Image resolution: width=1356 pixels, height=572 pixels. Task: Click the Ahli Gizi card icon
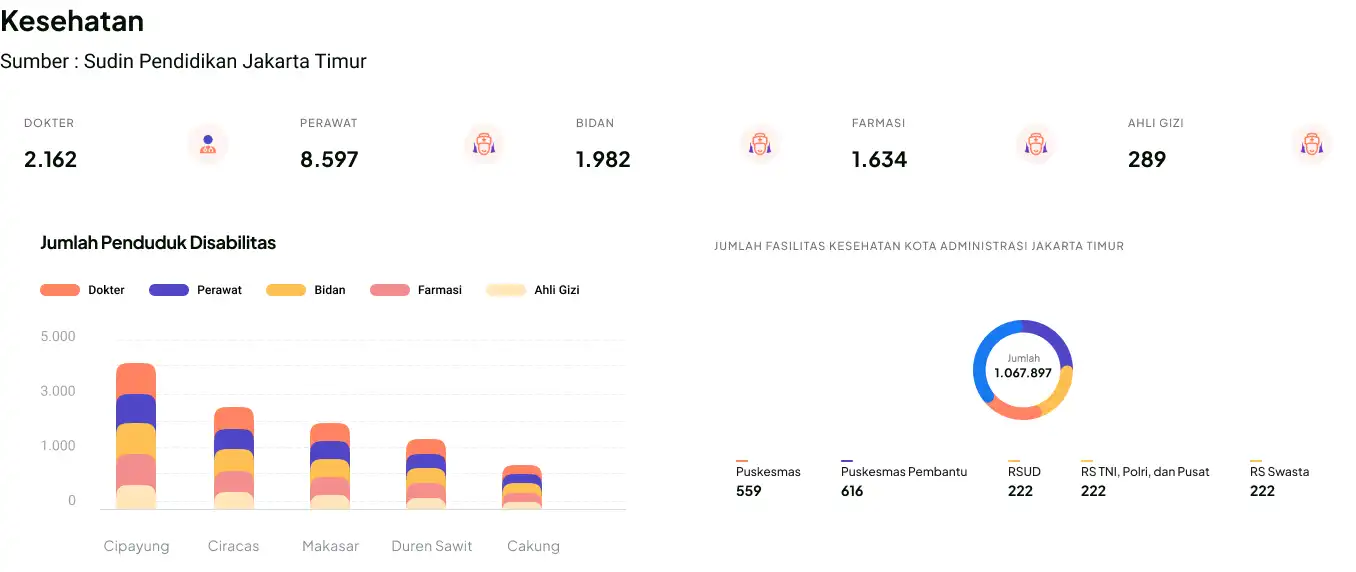pyautogui.click(x=1311, y=144)
